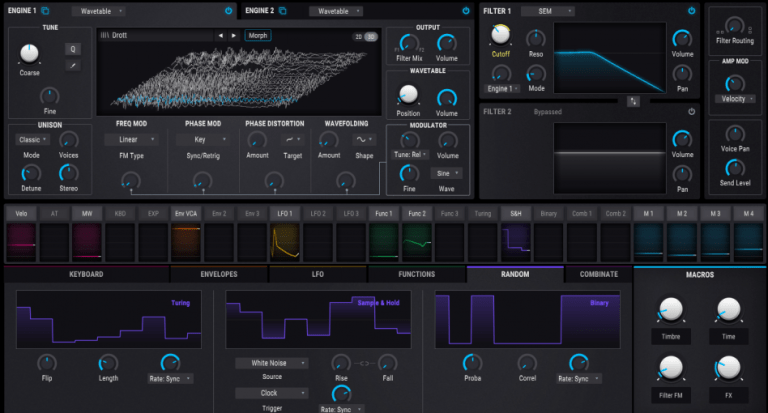The width and height of the screenshot is (768, 413).
Task: Open the Combinate tab
Action: click(x=599, y=274)
